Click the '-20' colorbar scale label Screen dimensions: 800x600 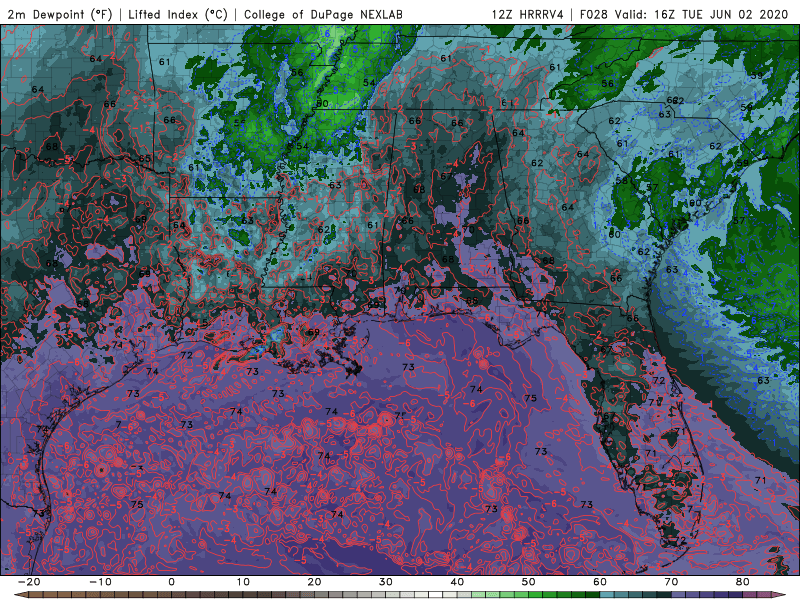(x=28, y=582)
